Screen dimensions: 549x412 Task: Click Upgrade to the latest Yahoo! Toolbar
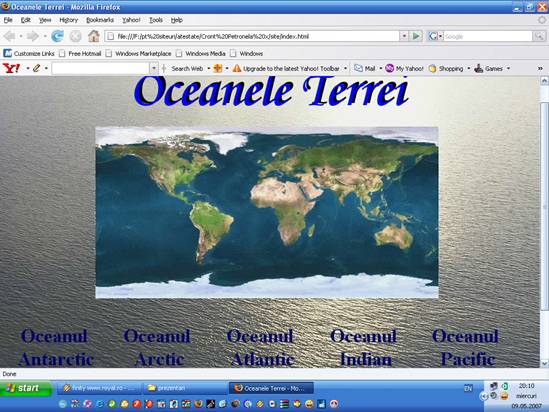pos(291,69)
